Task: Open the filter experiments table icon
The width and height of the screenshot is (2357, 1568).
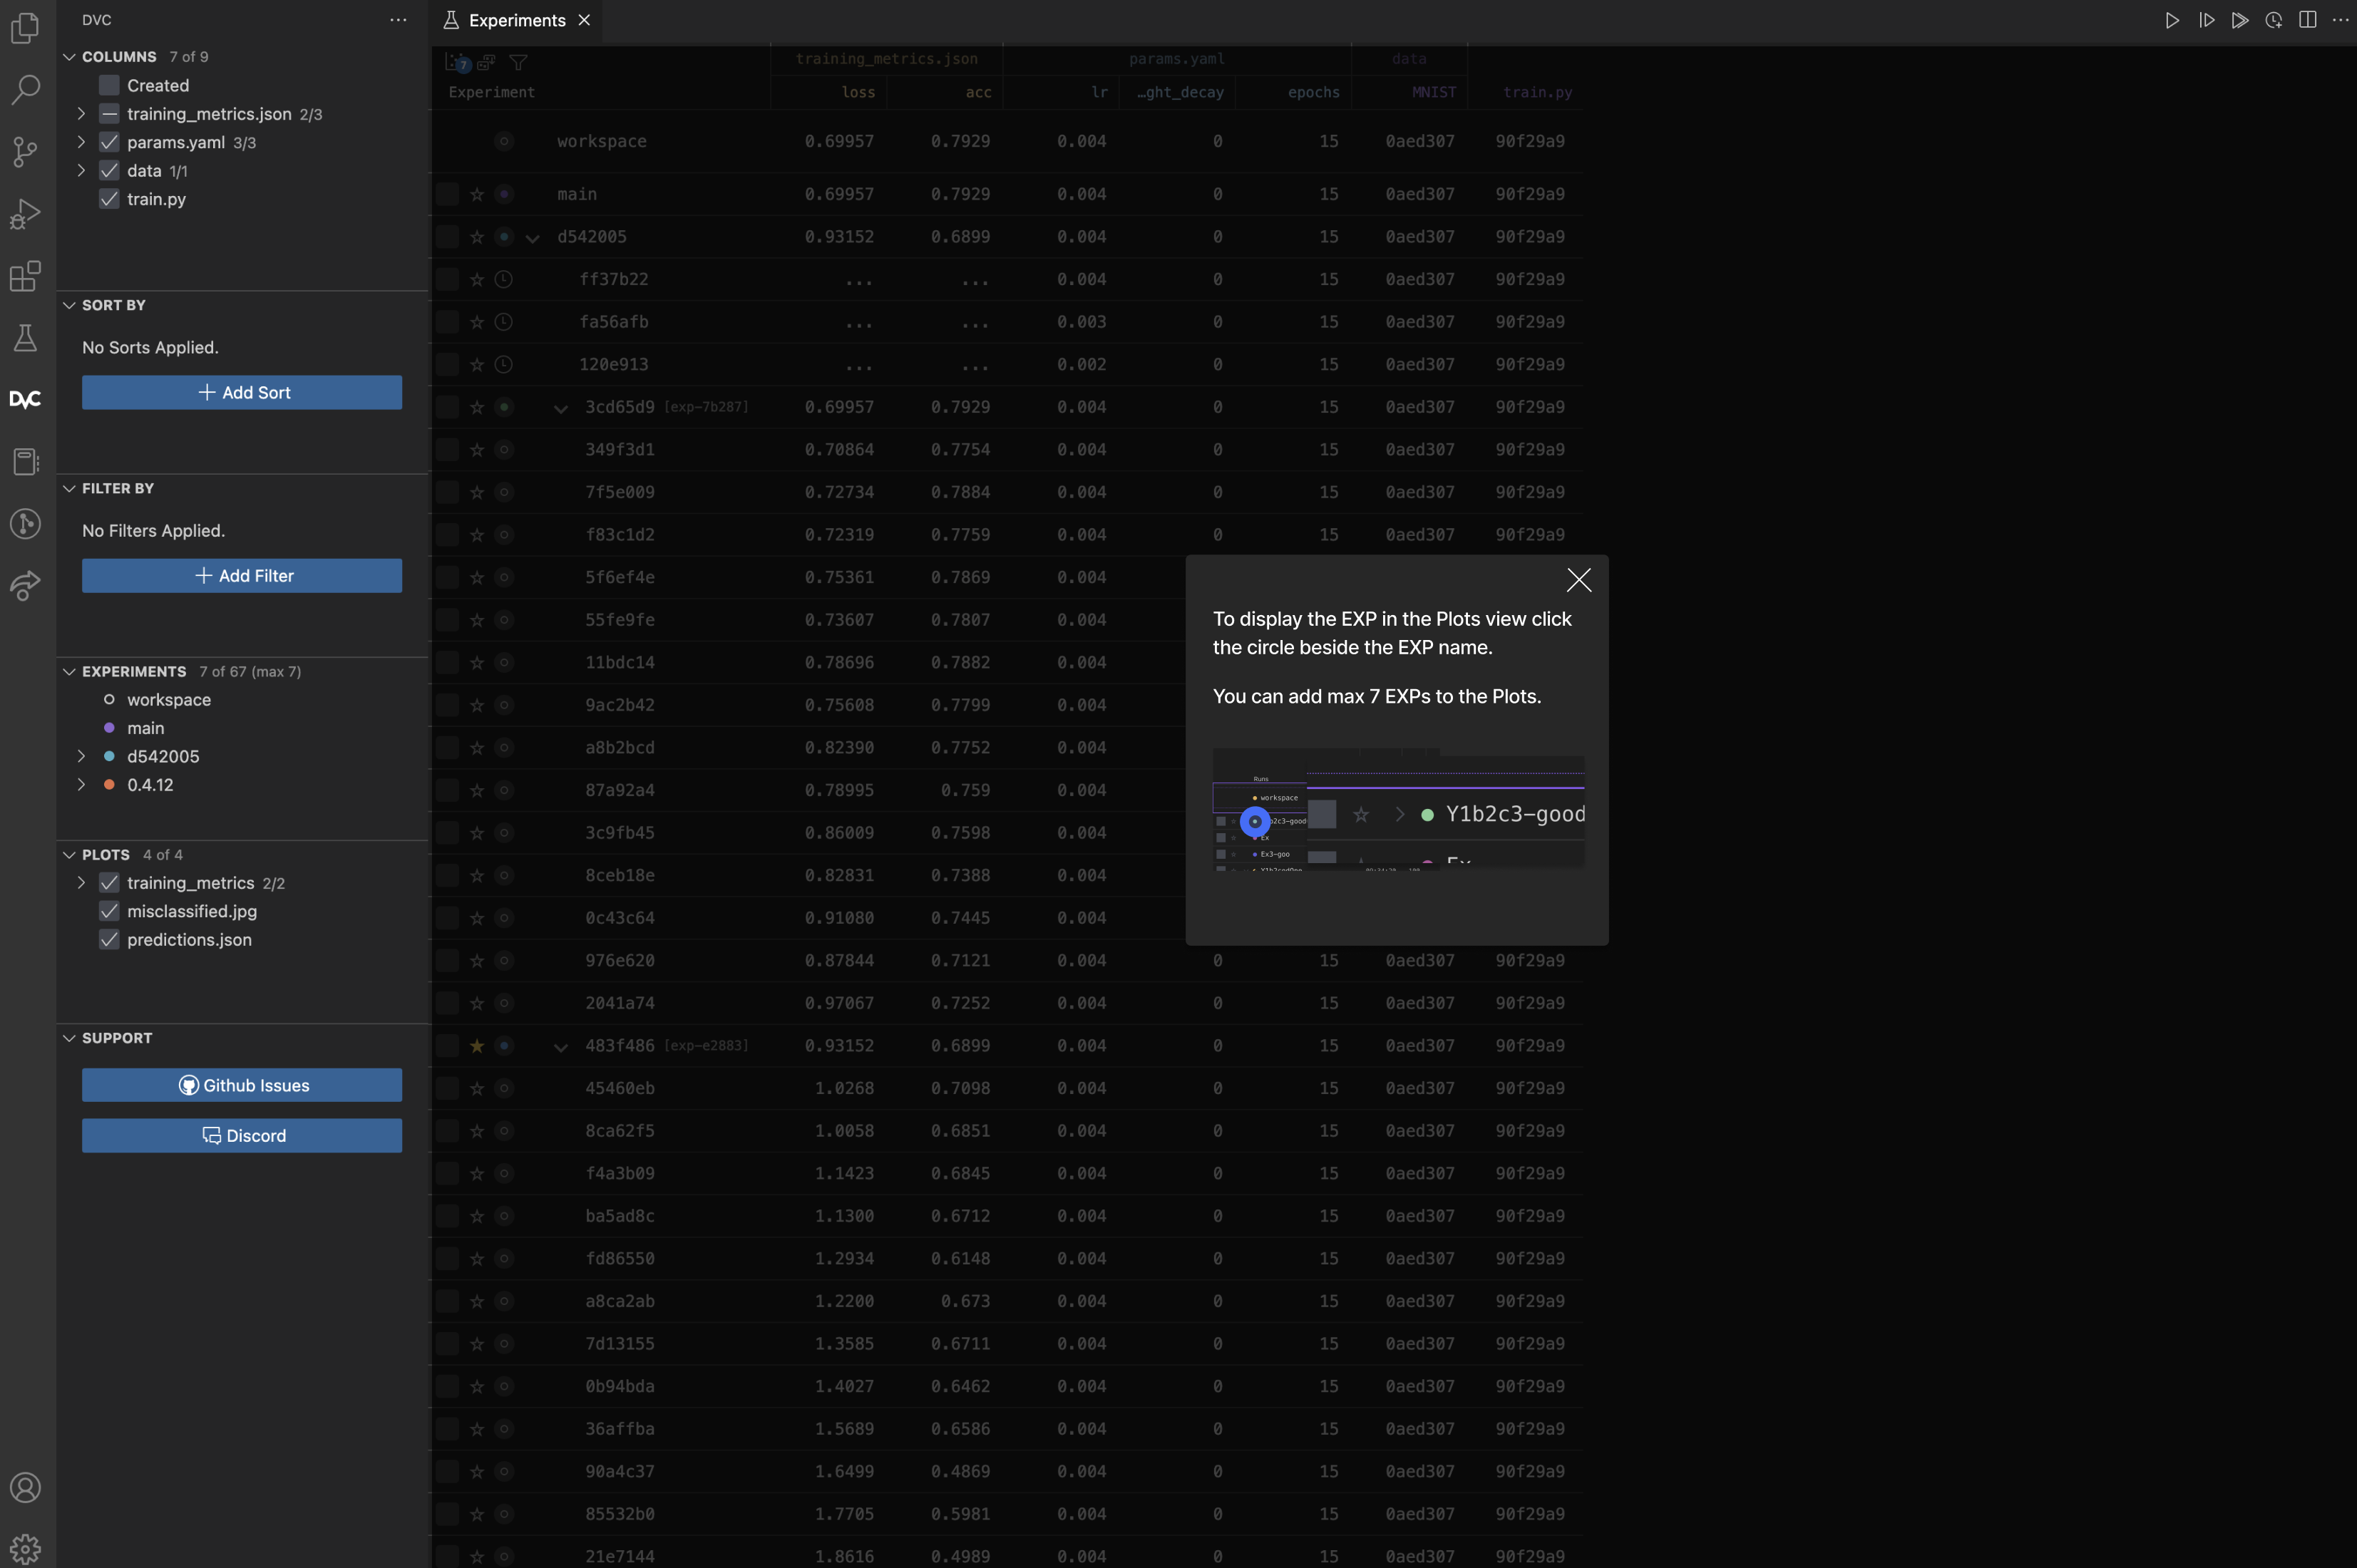Action: pyautogui.click(x=519, y=62)
